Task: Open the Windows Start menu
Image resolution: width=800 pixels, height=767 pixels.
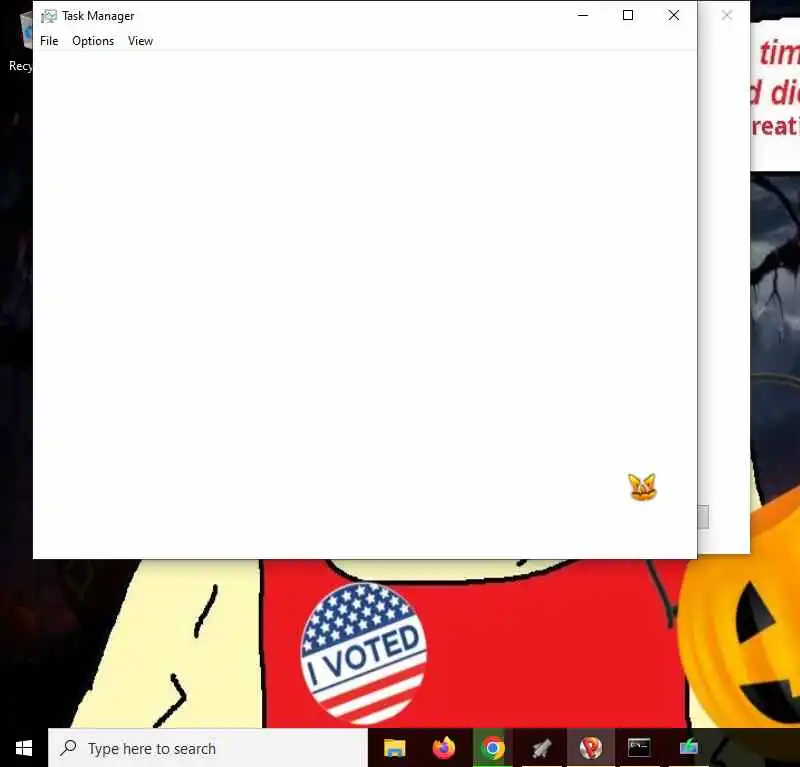Action: pyautogui.click(x=24, y=748)
